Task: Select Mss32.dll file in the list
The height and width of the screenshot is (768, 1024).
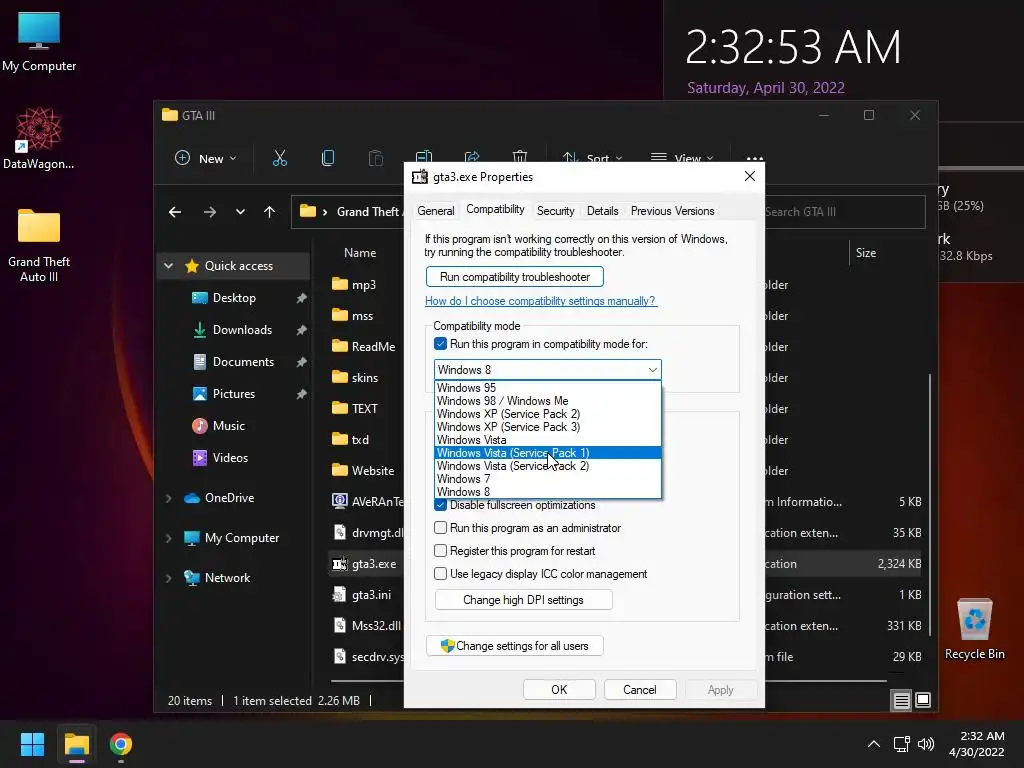Action: coord(376,626)
